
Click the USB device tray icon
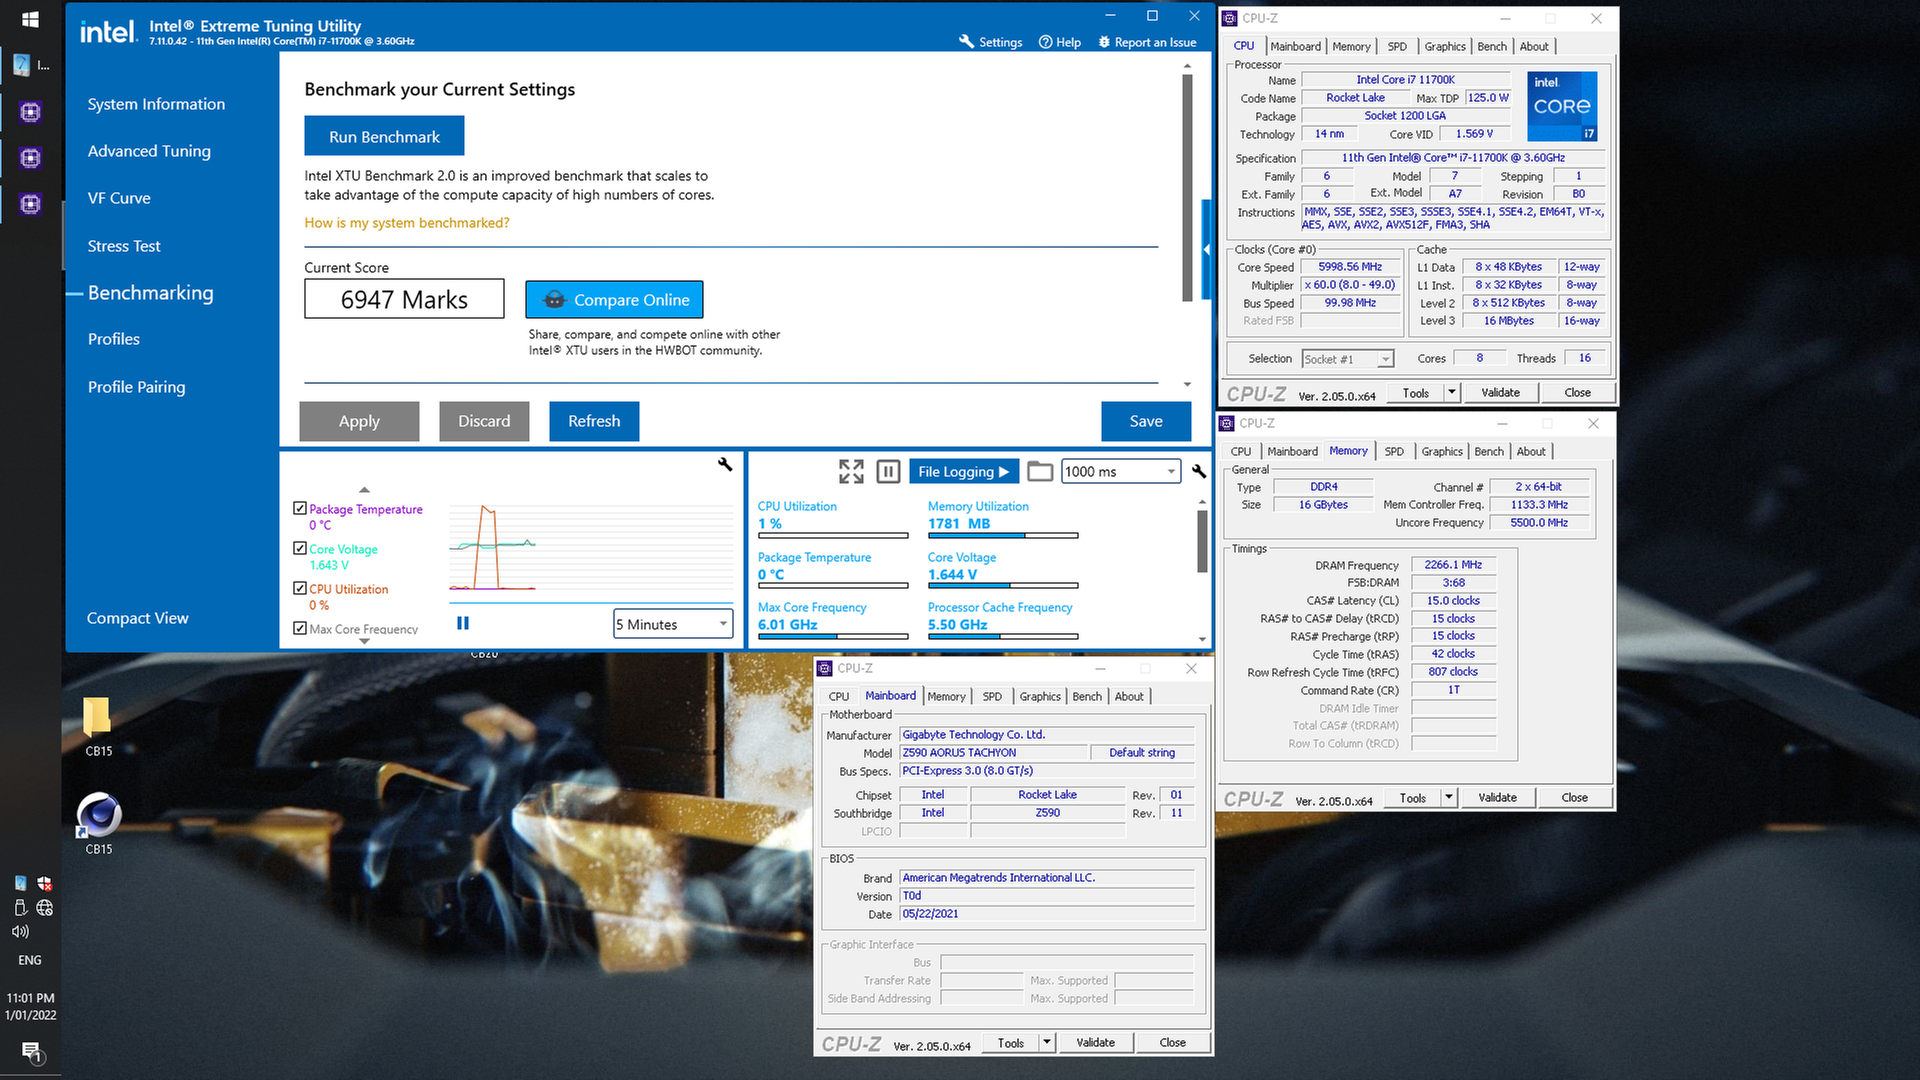pos(20,908)
